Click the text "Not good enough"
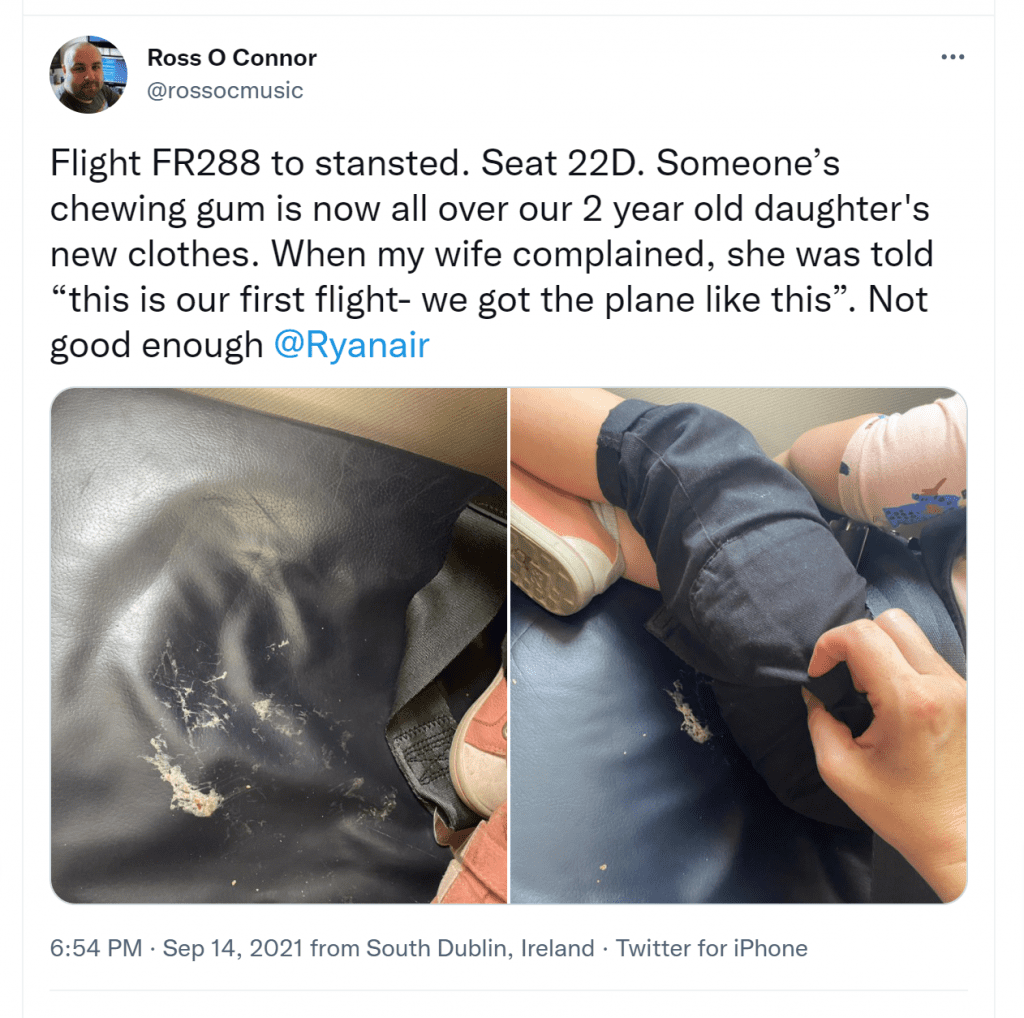 [490, 322]
